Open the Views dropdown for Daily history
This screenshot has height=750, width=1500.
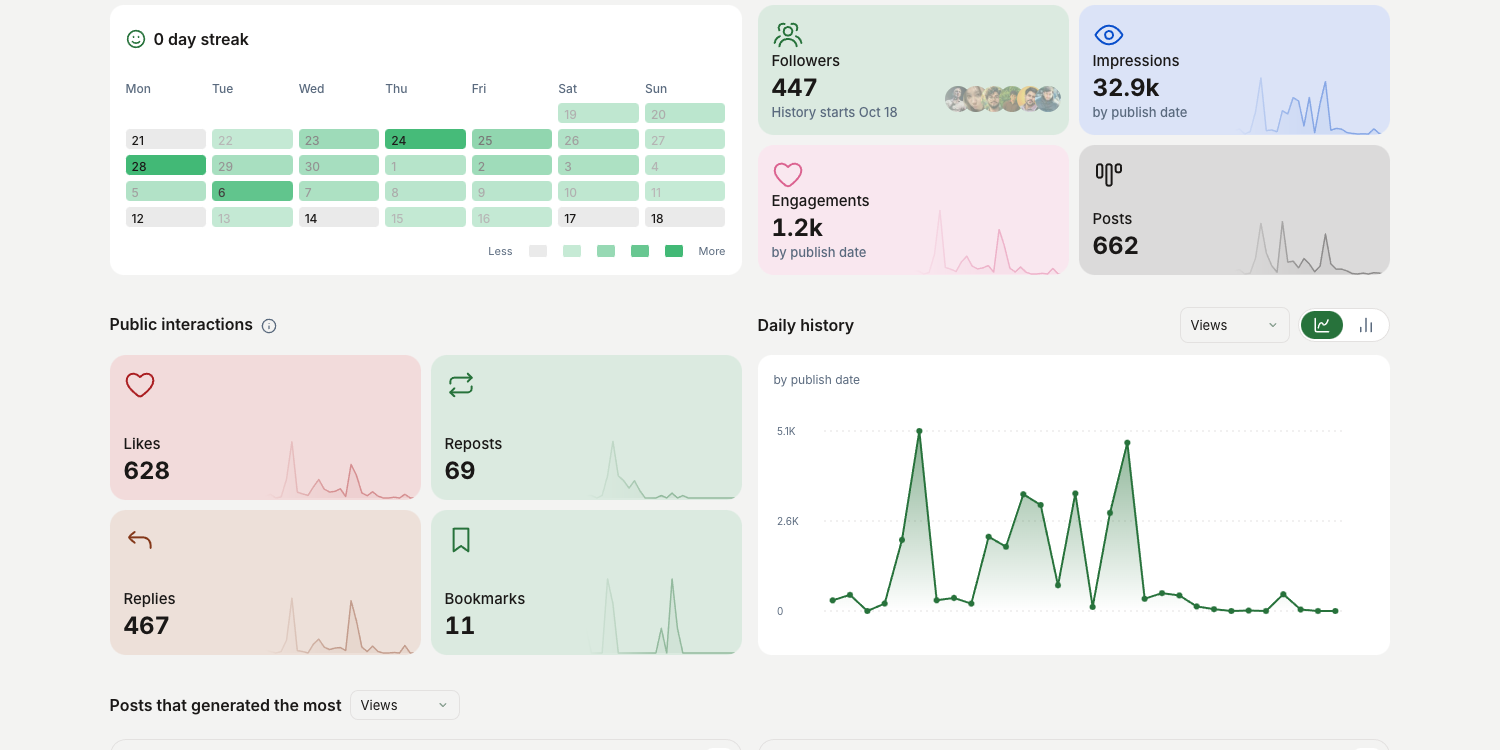[x=1235, y=325]
